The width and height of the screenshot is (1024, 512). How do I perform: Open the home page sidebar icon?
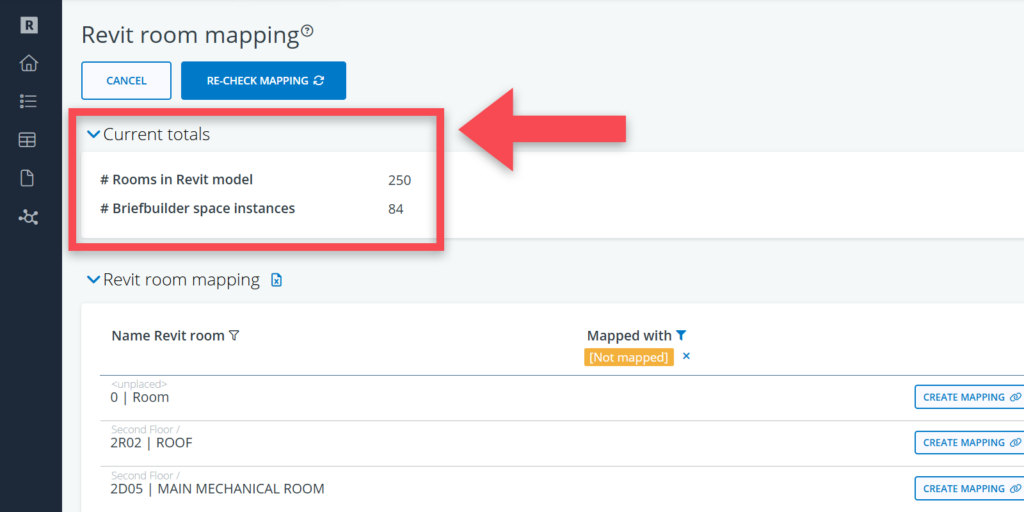coord(28,63)
